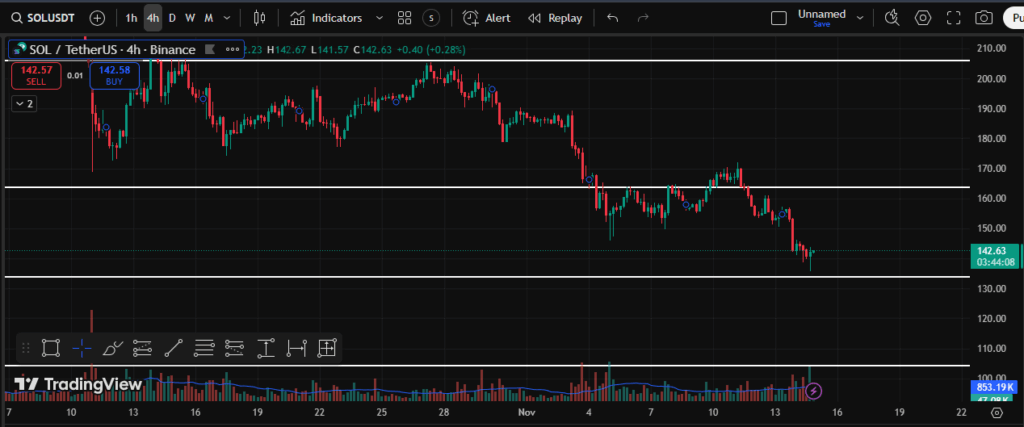This screenshot has width=1024, height=427.
Task: Open the candlestick chart style selector
Action: click(260, 18)
